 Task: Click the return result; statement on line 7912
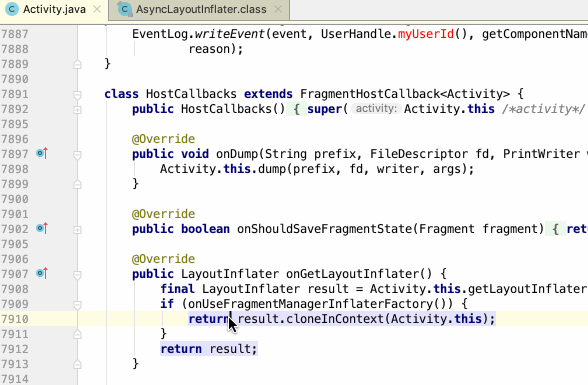(x=209, y=349)
